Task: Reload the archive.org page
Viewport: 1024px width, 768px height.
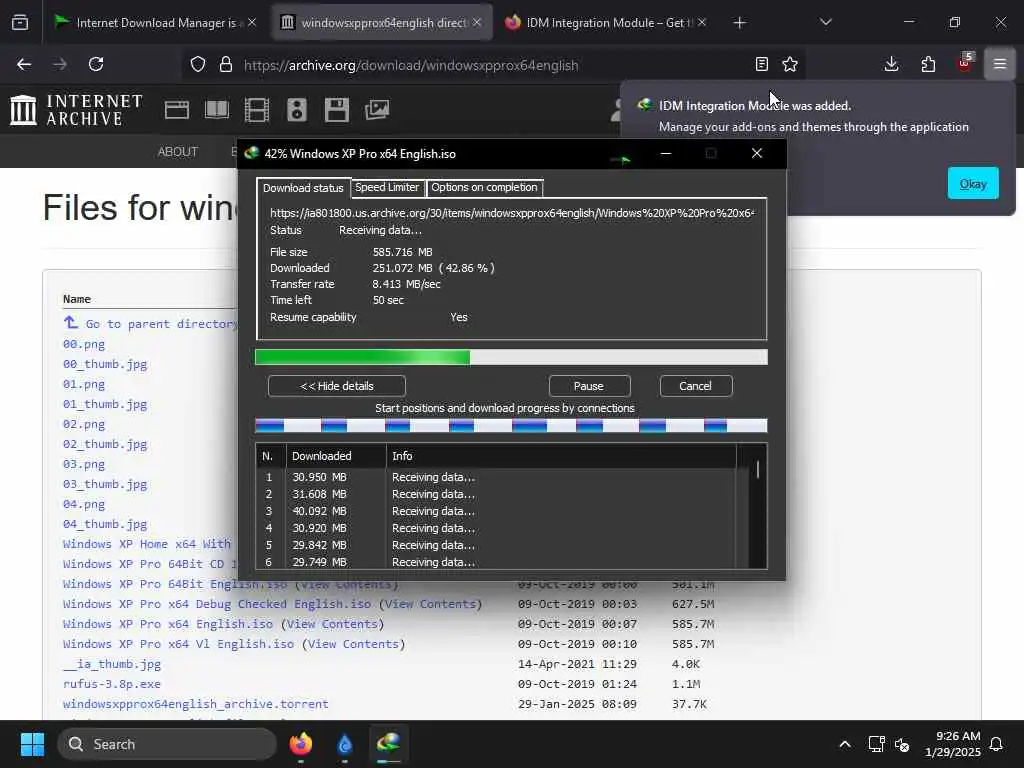Action: point(96,64)
